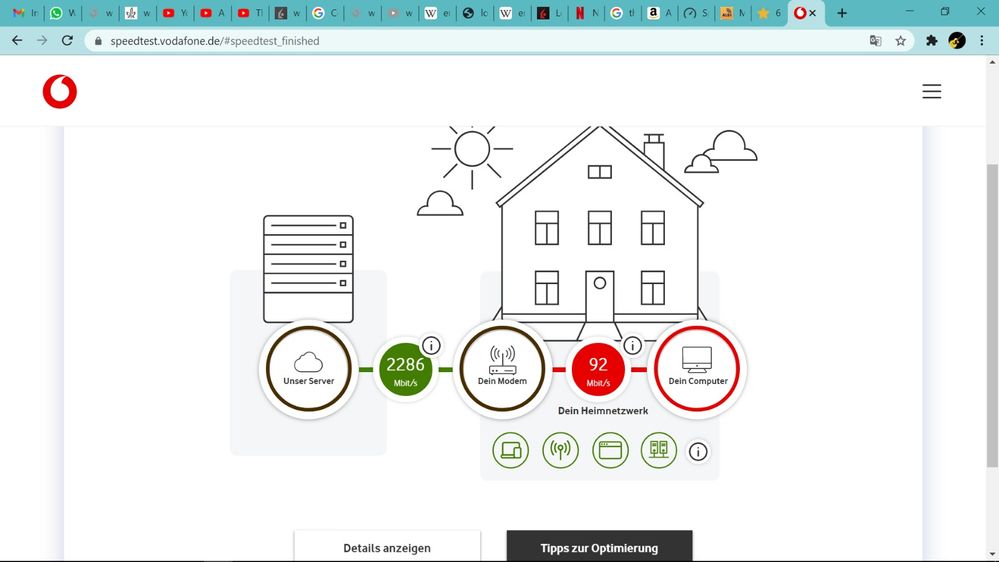
Task: Reload the speedtest page
Action: 67,41
